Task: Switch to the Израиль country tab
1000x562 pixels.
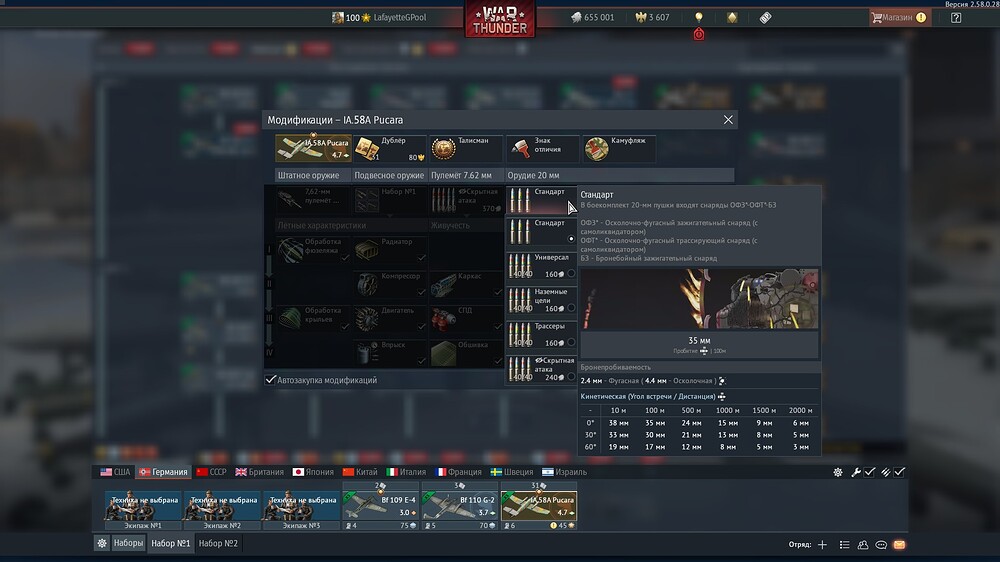Action: tap(564, 472)
